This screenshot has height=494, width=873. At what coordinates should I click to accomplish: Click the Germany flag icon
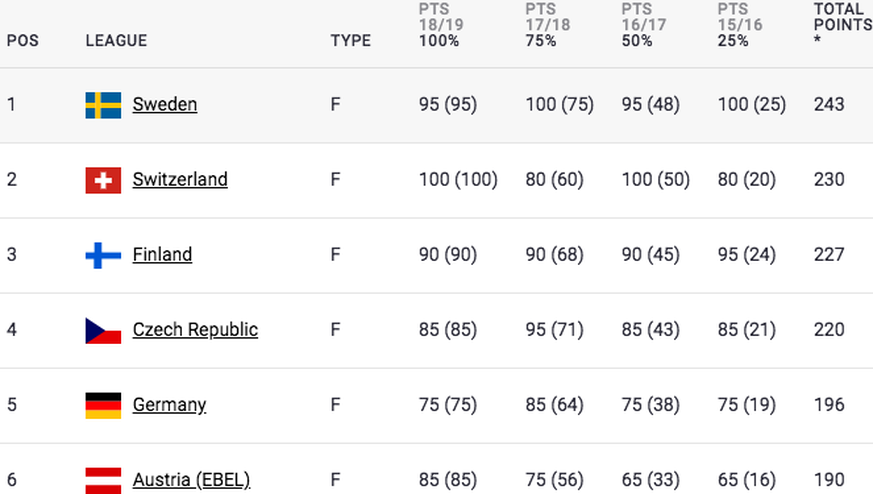click(x=103, y=405)
